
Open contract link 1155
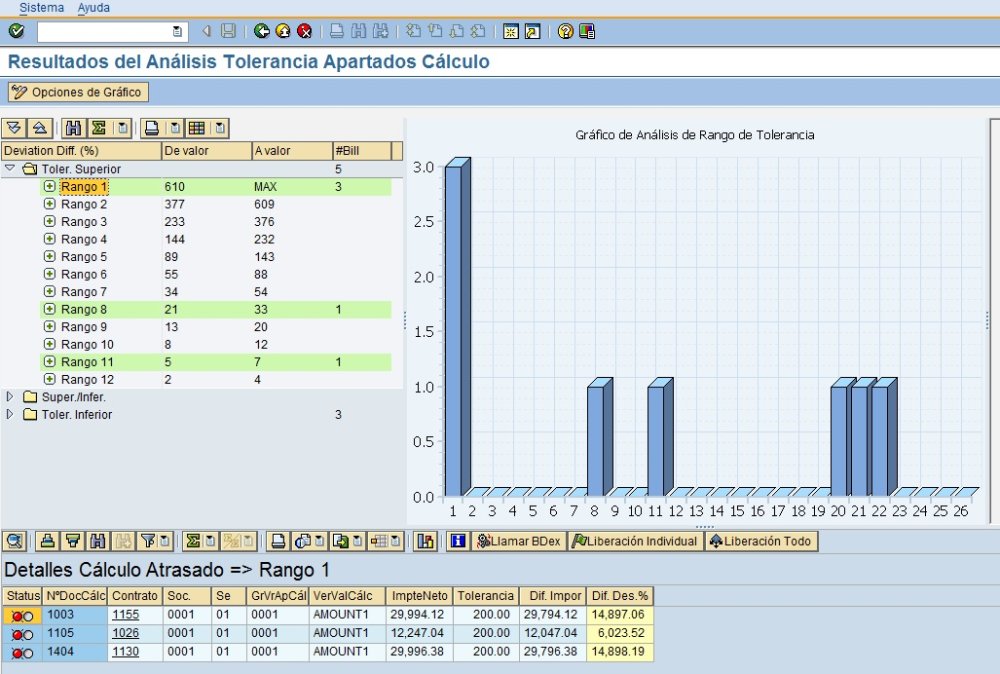pos(125,615)
